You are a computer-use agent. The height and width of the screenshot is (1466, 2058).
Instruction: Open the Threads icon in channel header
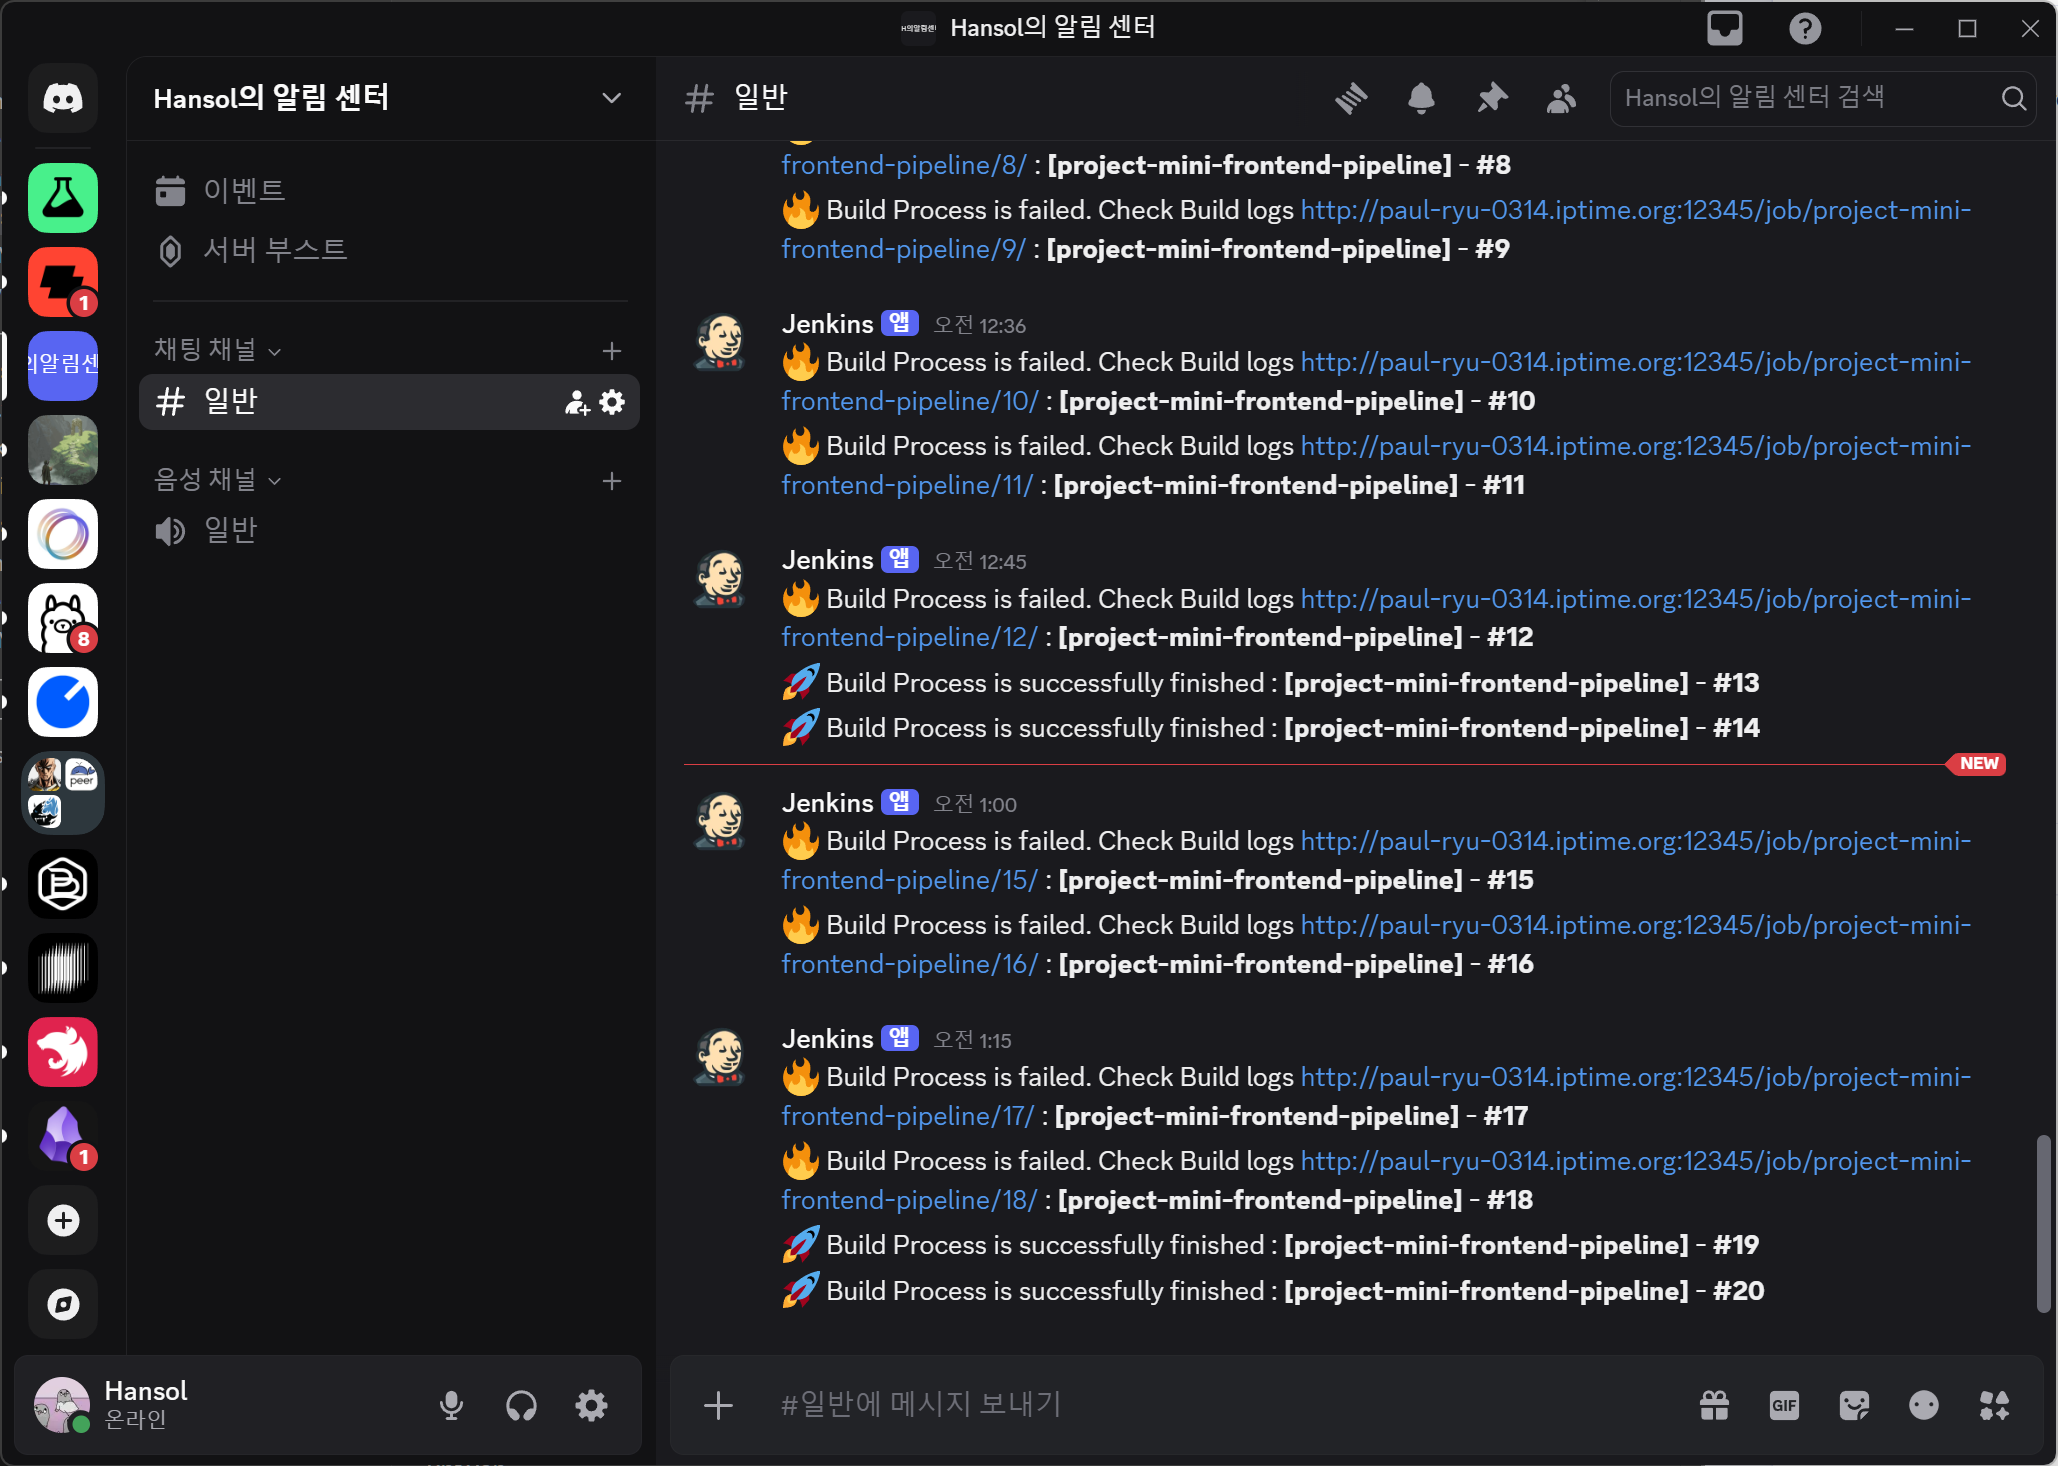[x=1351, y=98]
